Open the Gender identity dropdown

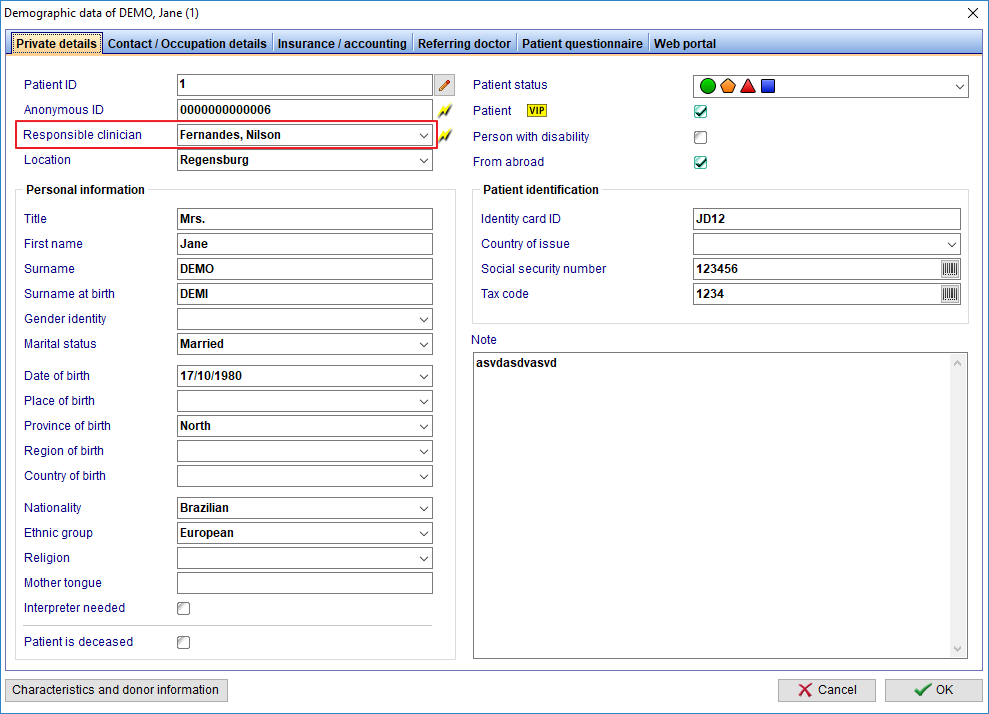pyautogui.click(x=424, y=320)
